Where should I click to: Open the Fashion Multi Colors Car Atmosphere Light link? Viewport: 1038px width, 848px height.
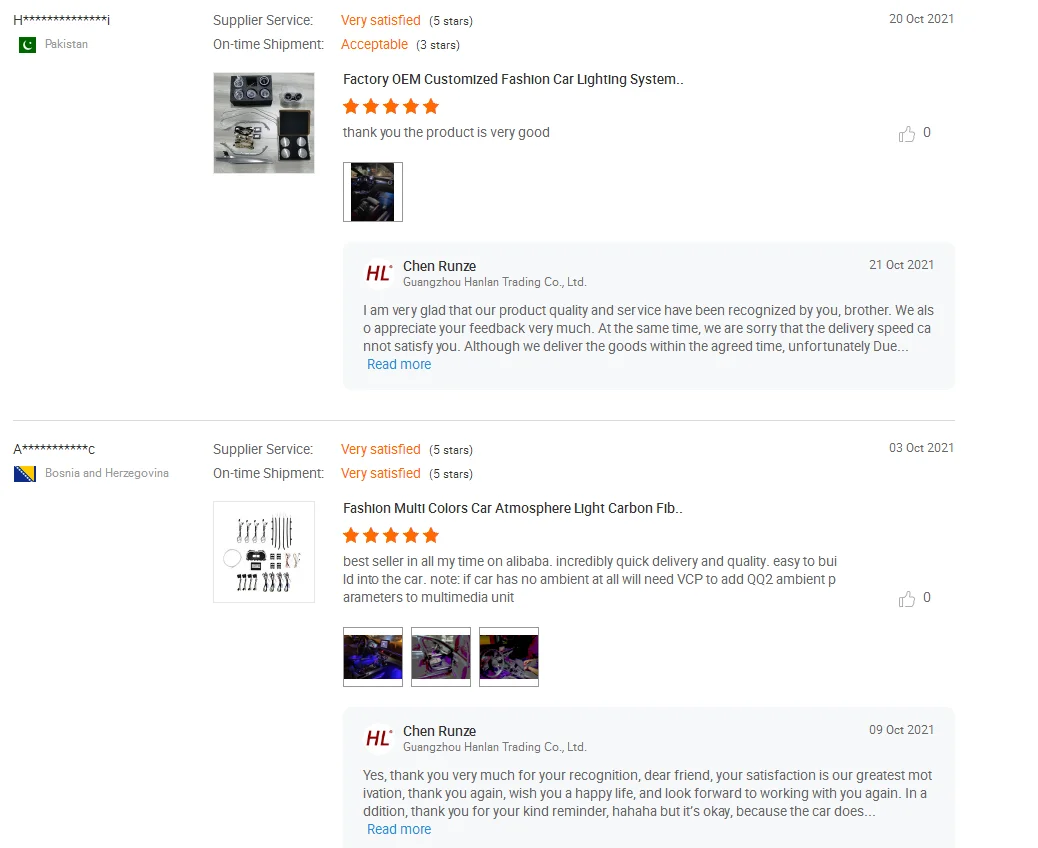pyautogui.click(x=512, y=508)
